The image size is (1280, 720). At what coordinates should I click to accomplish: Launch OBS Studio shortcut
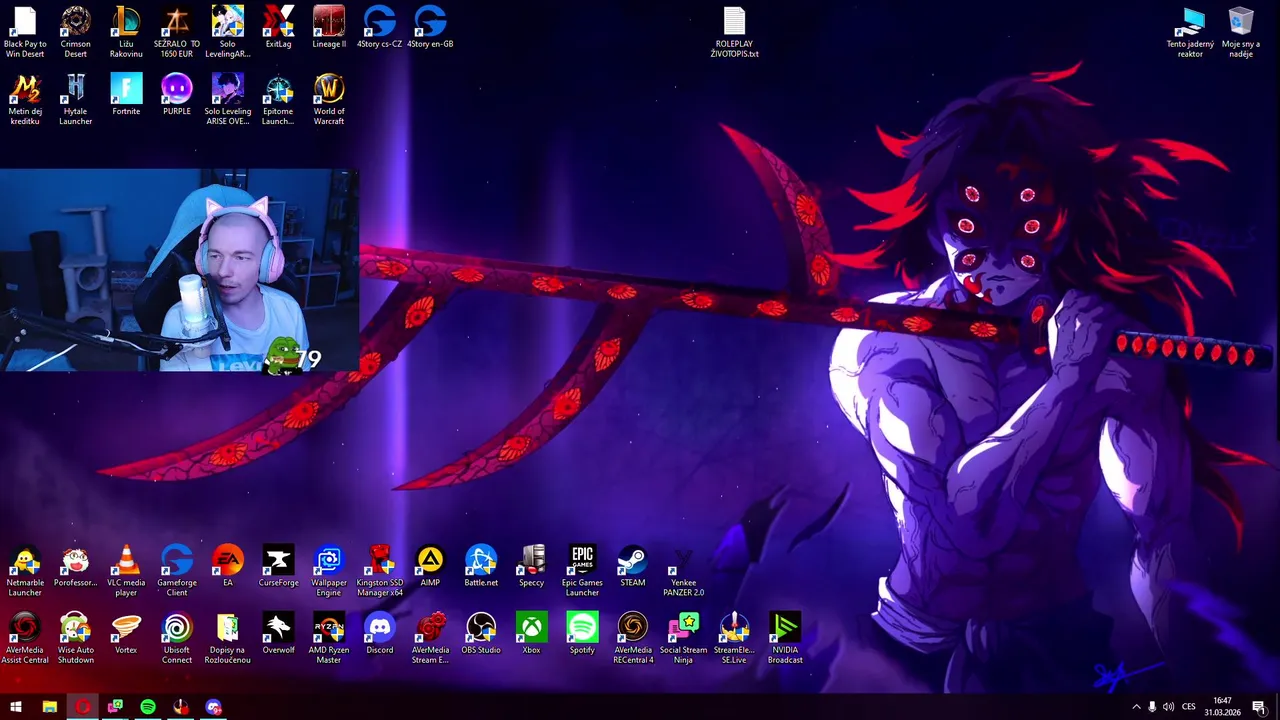tap(481, 633)
